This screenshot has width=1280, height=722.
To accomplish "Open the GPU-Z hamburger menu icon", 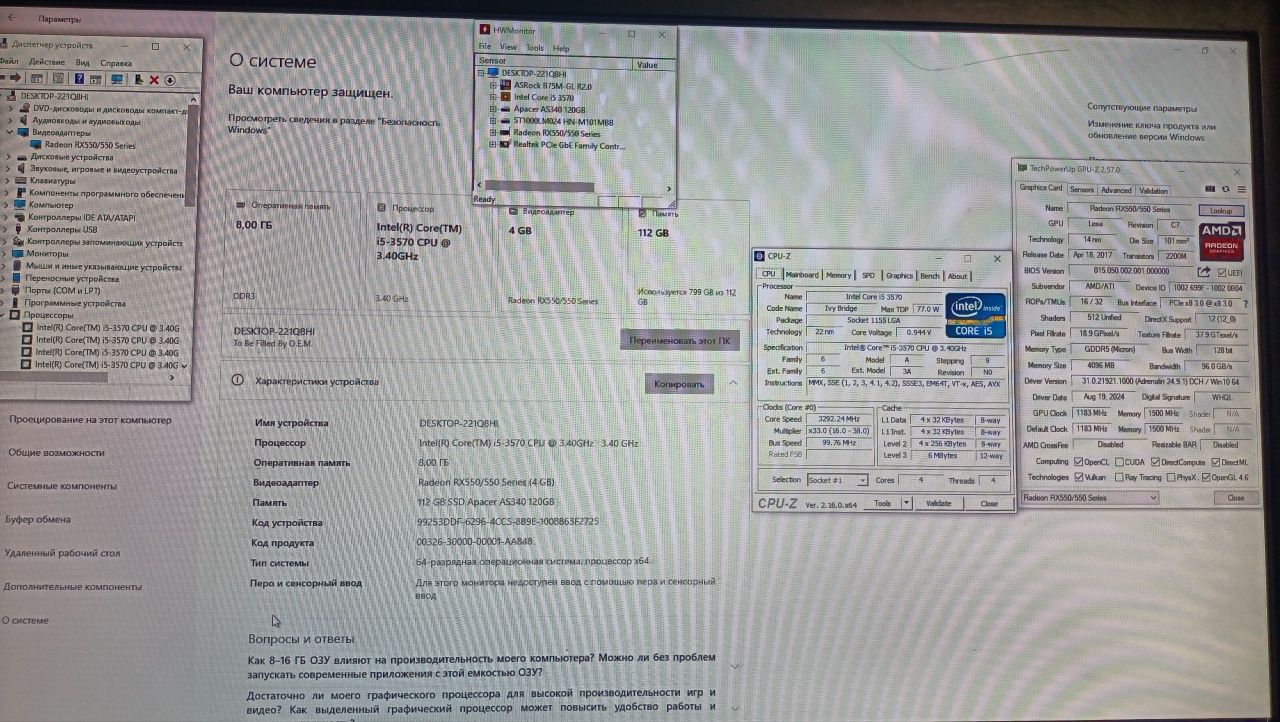I will [1240, 189].
